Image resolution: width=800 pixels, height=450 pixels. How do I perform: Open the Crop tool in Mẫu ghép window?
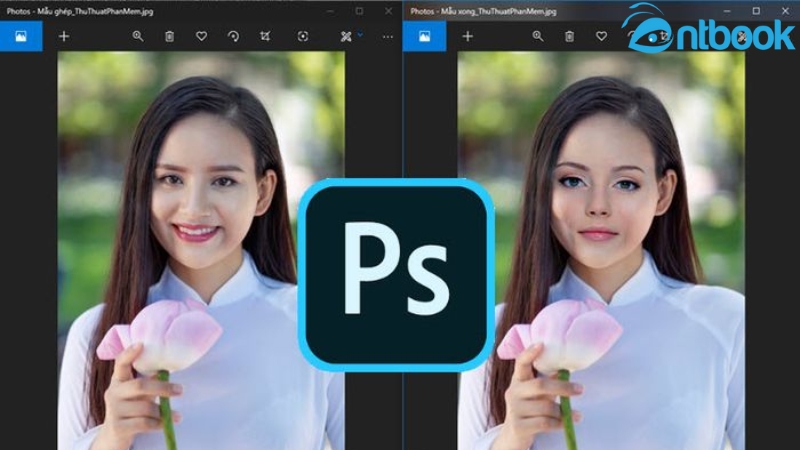(265, 36)
